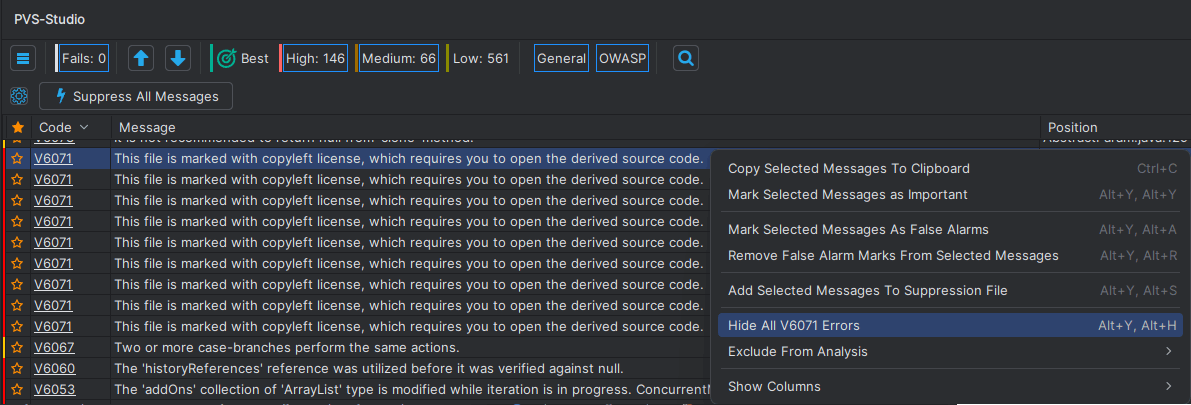This screenshot has width=1191, height=405.
Task: Toggle the Medium: 66 severity filter
Action: click(x=398, y=59)
